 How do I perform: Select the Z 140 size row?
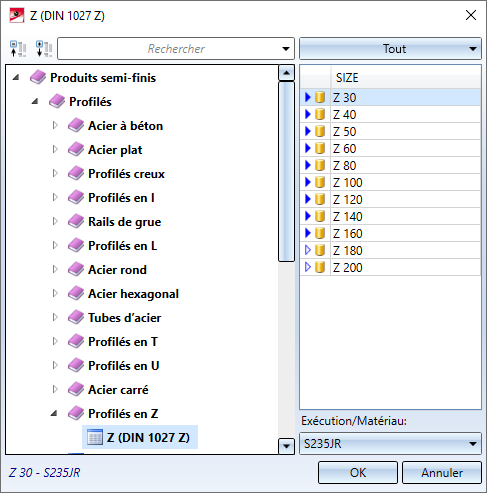click(390, 216)
